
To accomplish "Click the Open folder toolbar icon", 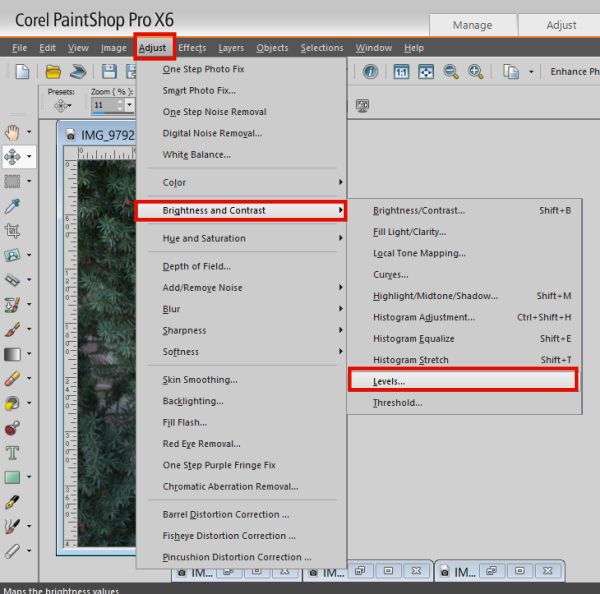I will click(x=53, y=72).
